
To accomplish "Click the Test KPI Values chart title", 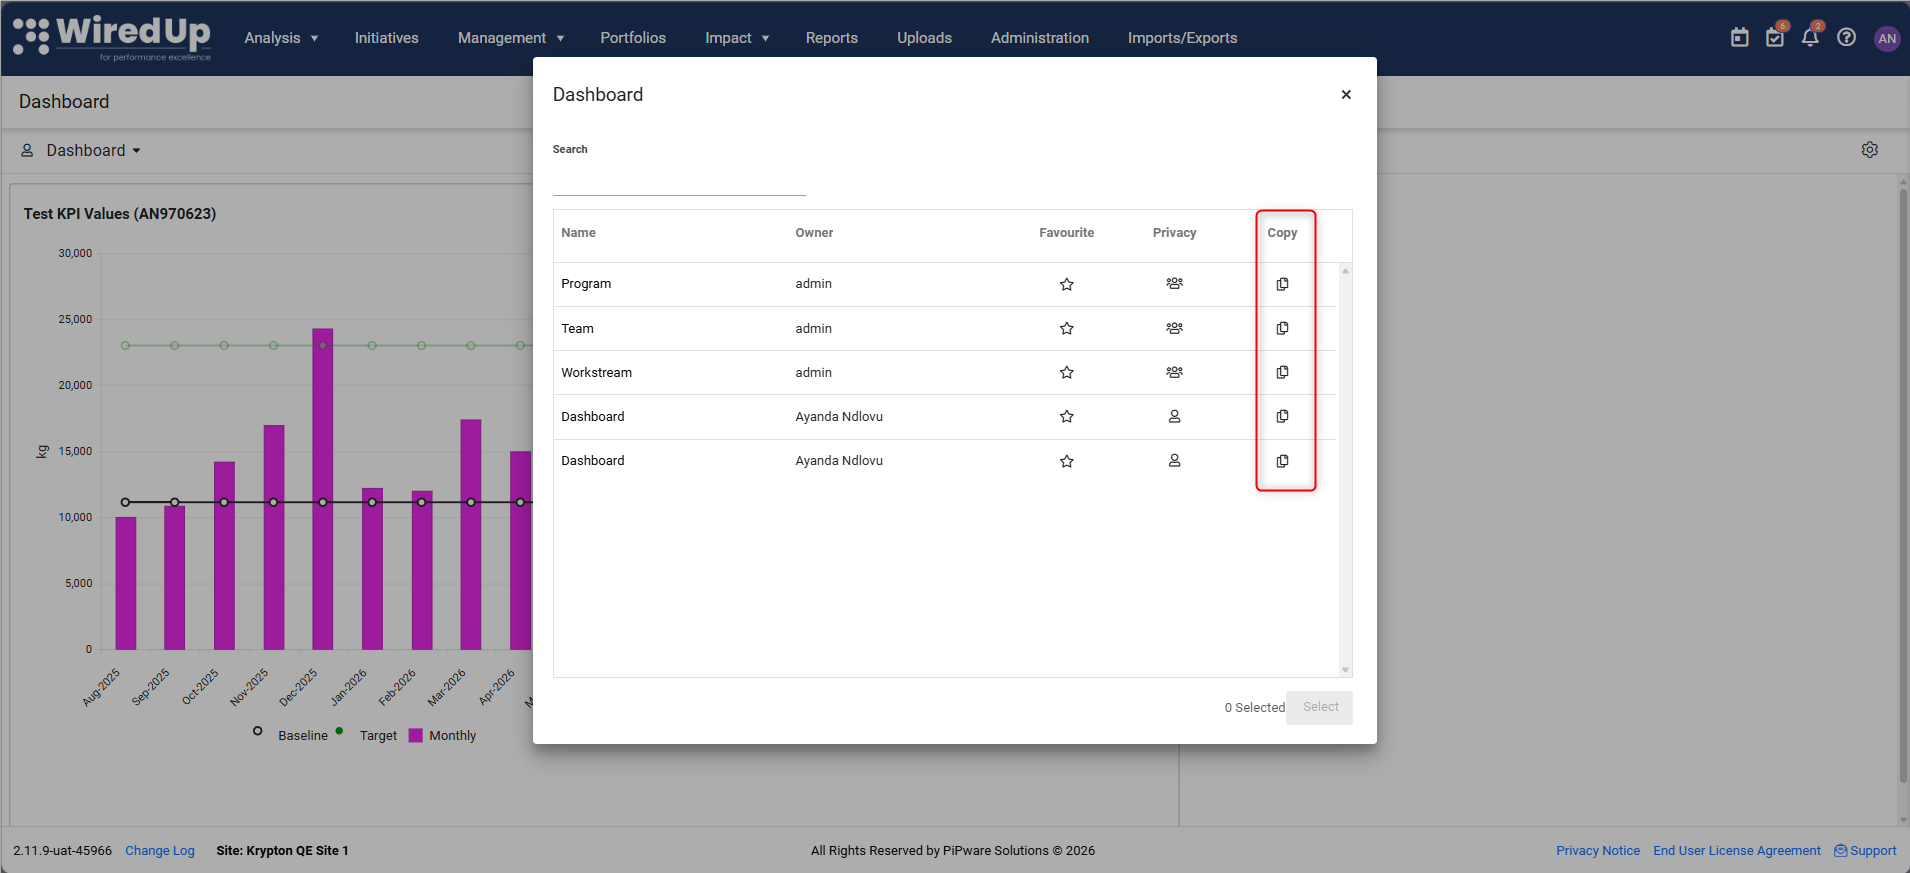I will click(x=120, y=214).
